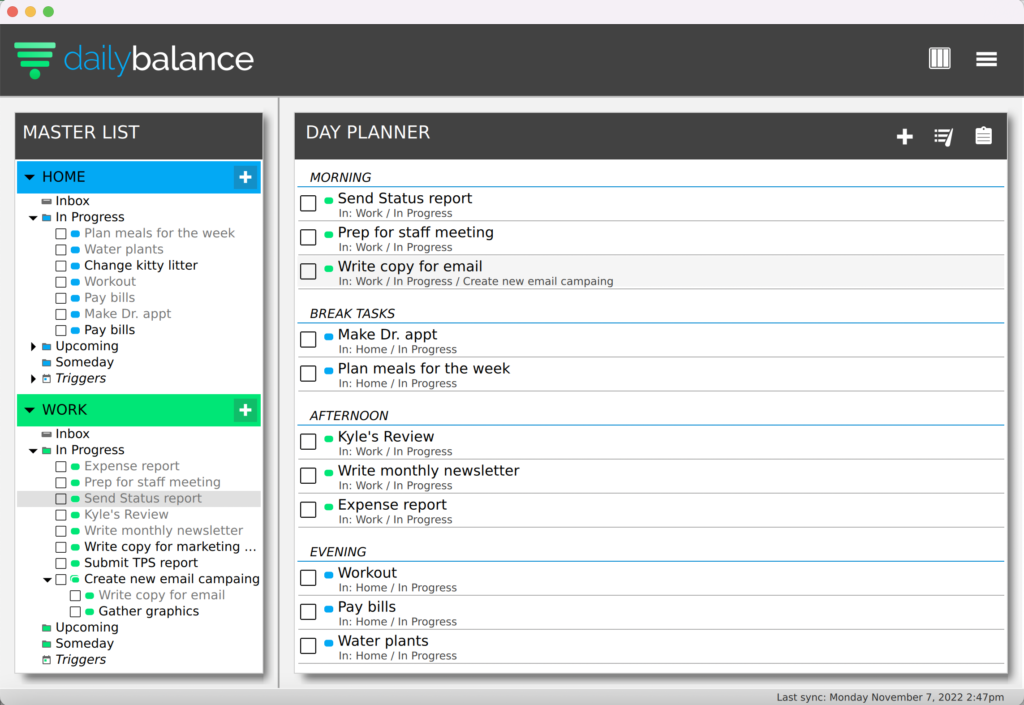1024x705 pixels.
Task: Click the dailybalance logo
Action: pos(134,59)
